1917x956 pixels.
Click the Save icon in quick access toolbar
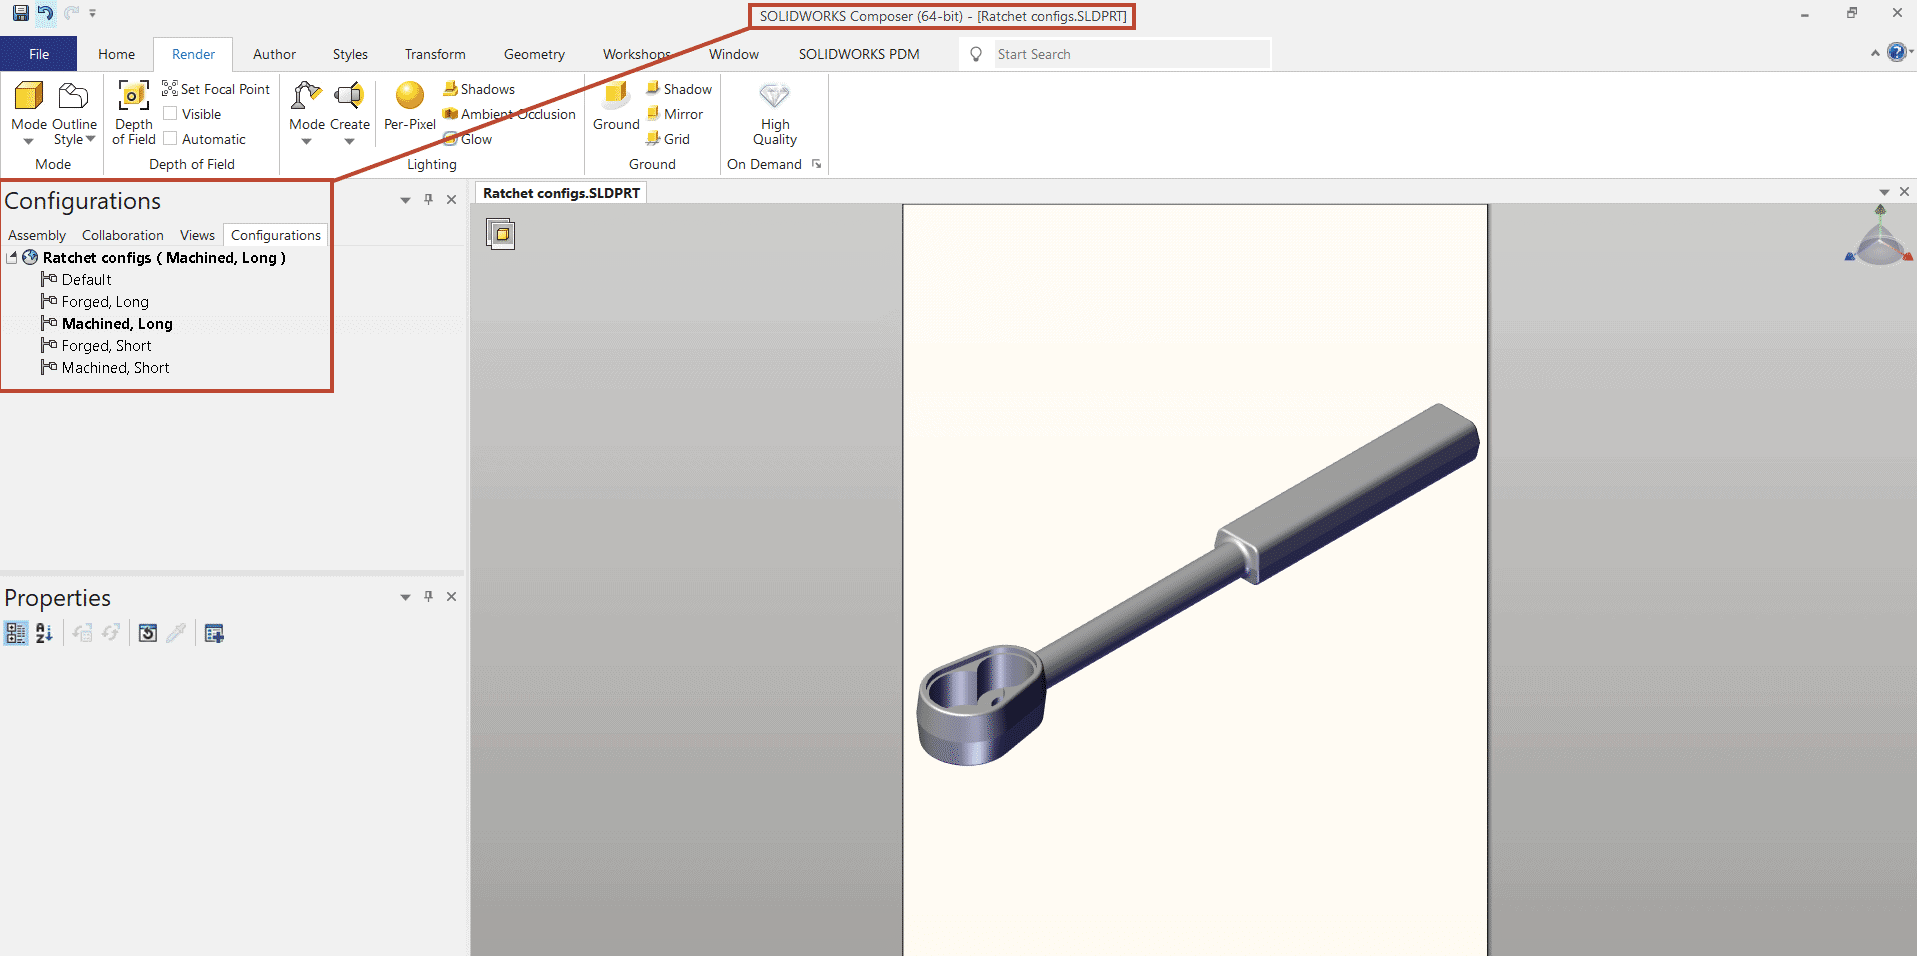(x=20, y=13)
